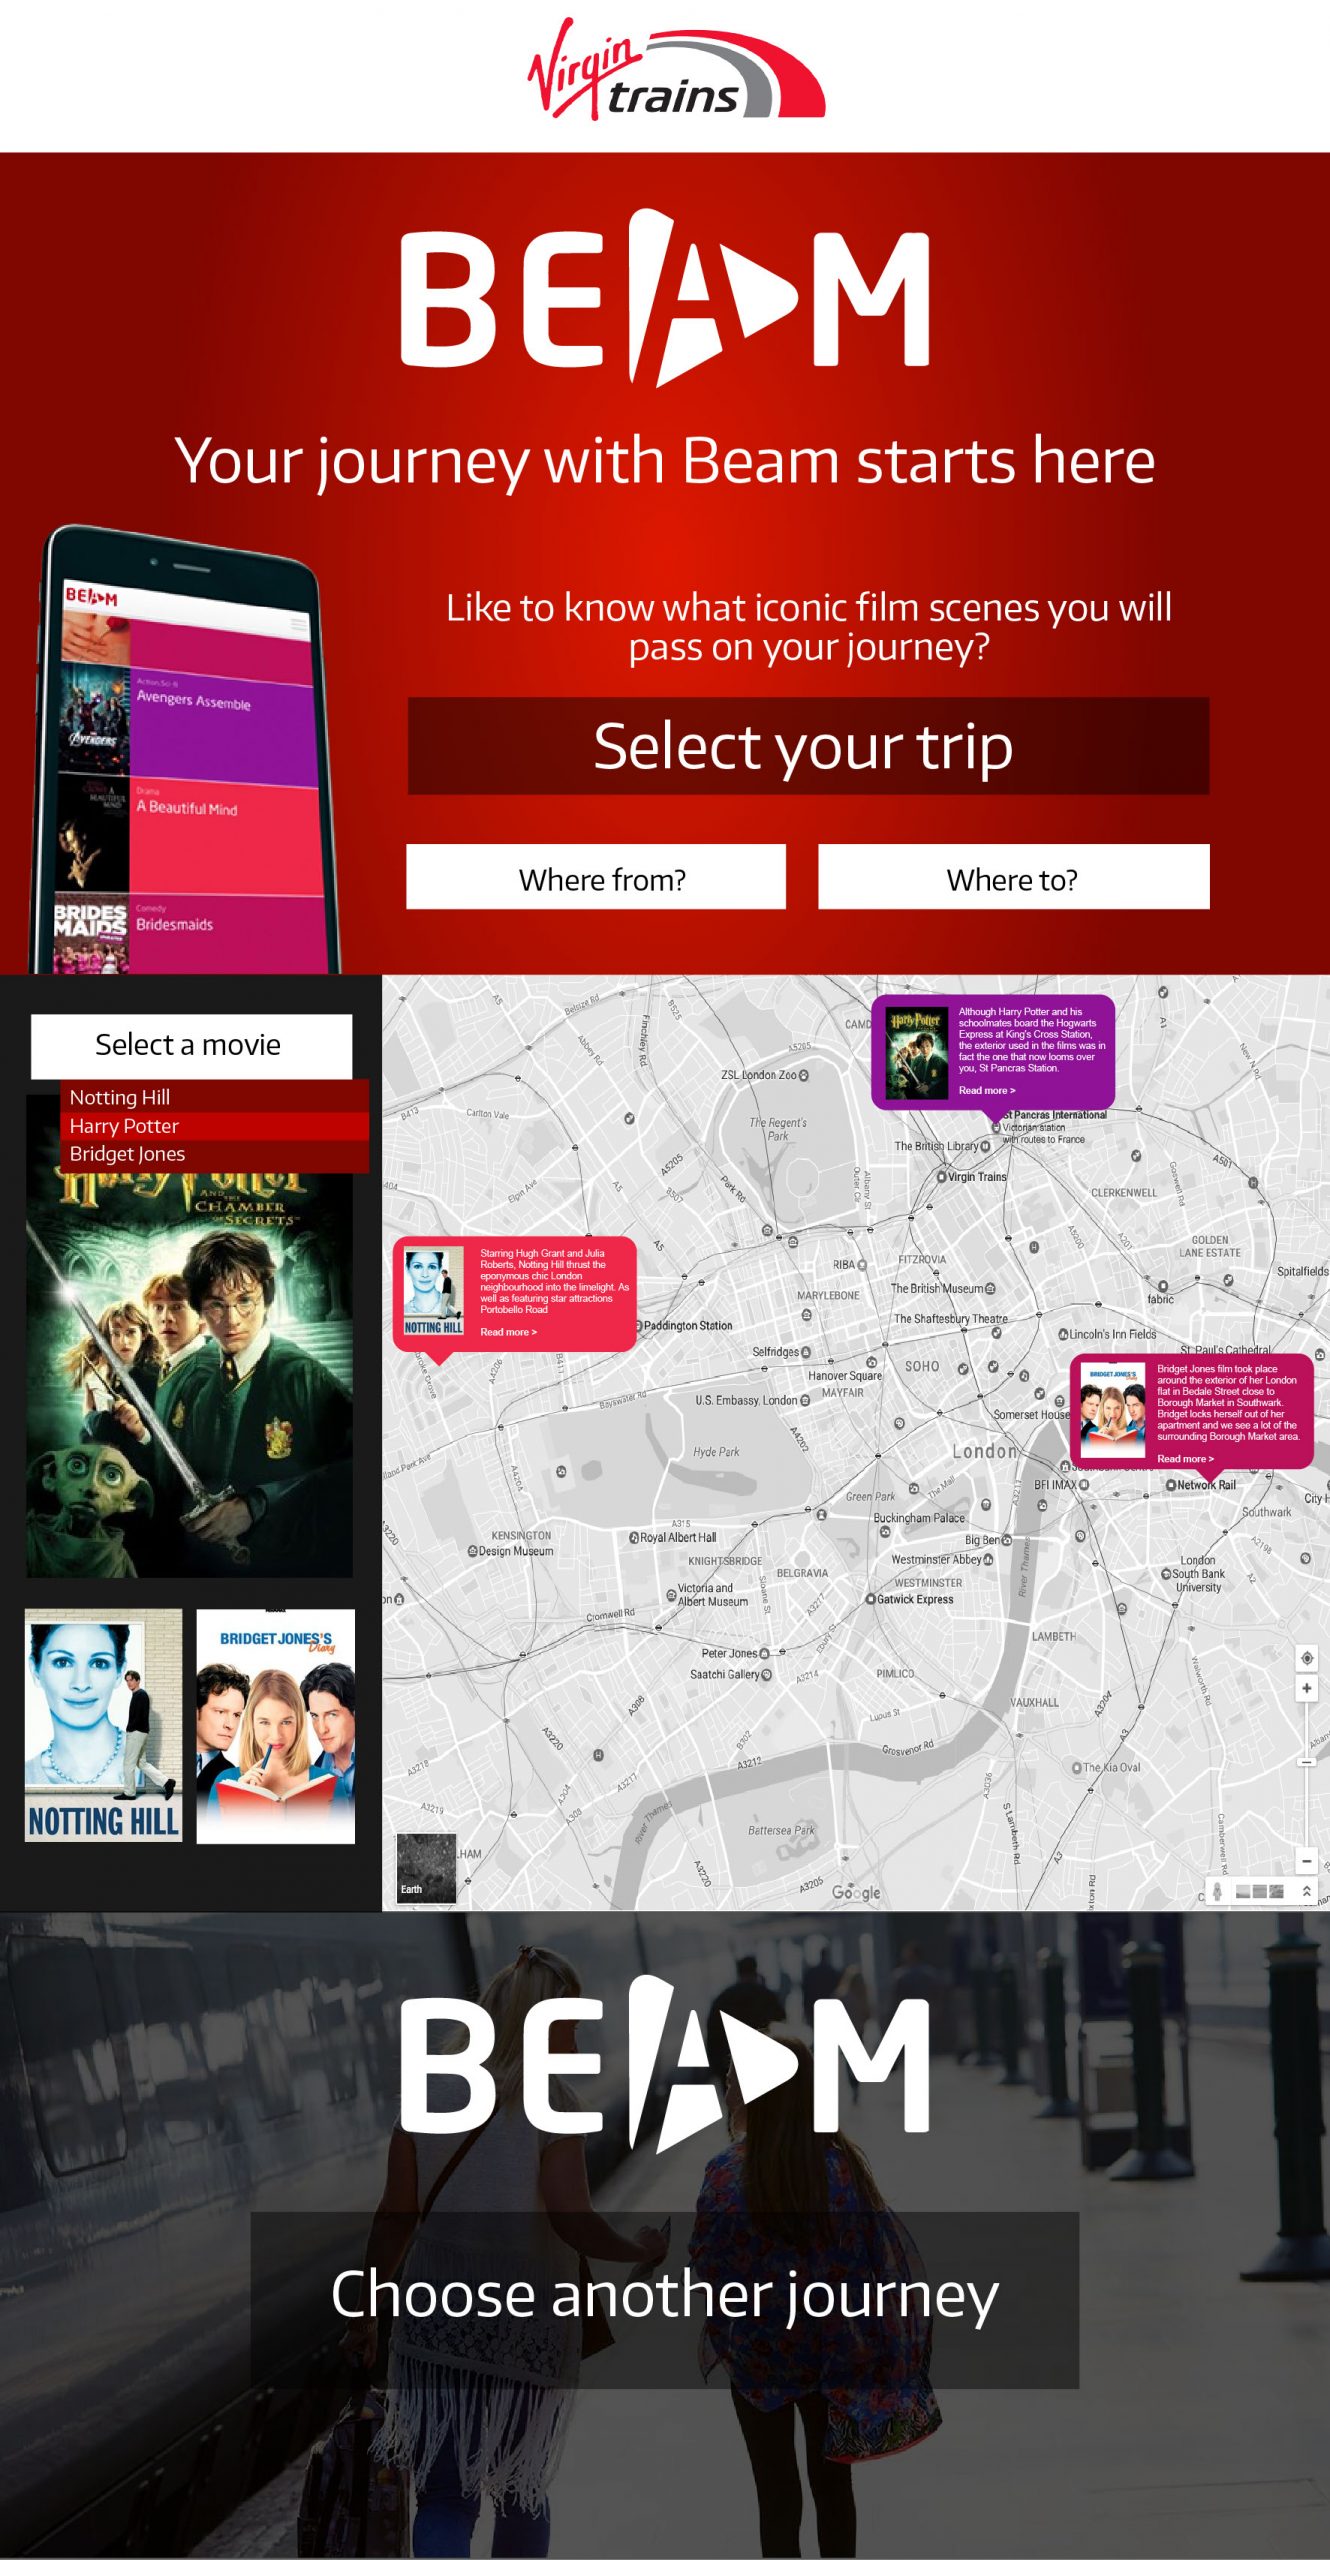Click Harry Potter poster inside purple map popup
The height and width of the screenshot is (2560, 1330).
point(916,1051)
